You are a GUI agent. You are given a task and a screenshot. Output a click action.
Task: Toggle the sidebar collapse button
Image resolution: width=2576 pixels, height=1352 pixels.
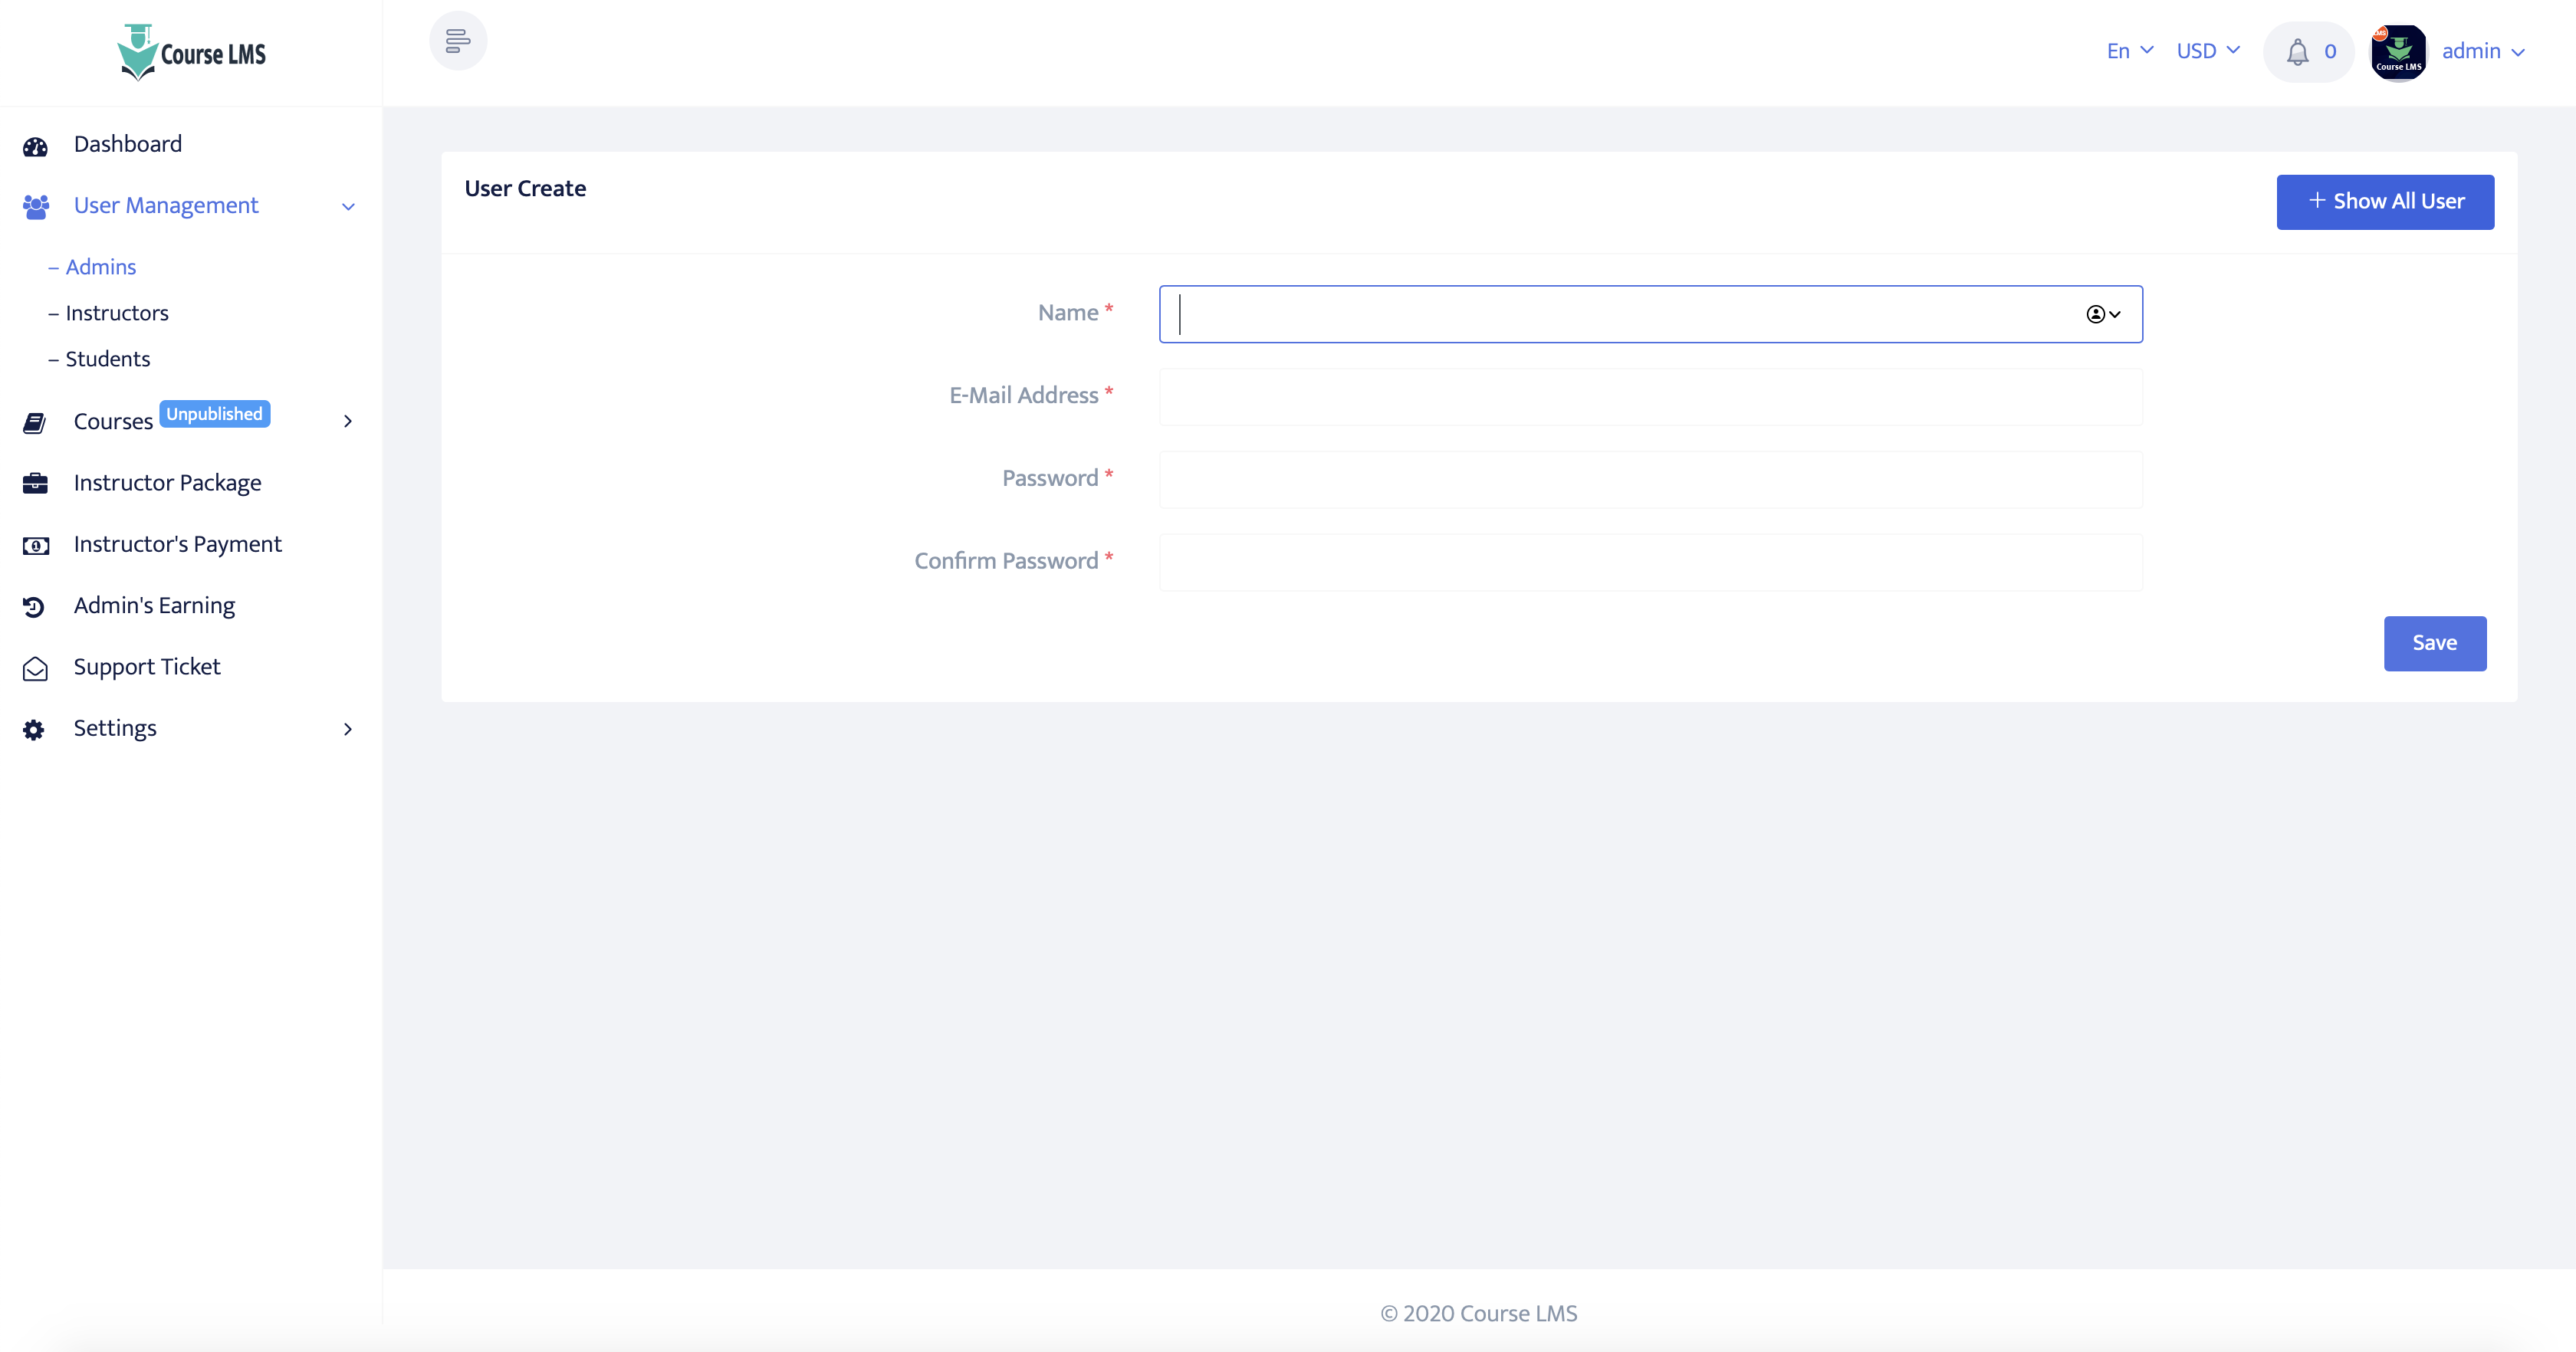458,41
